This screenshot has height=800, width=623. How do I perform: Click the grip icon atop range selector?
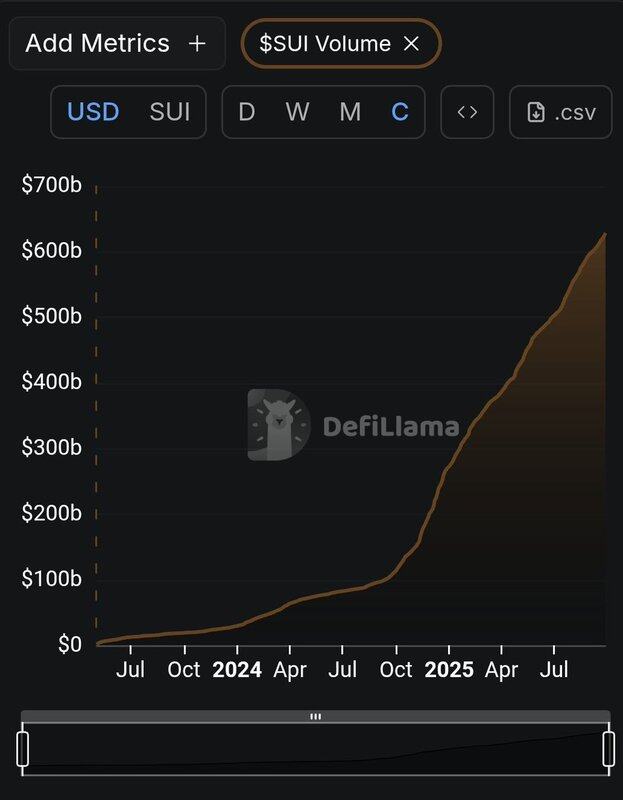pos(316,717)
